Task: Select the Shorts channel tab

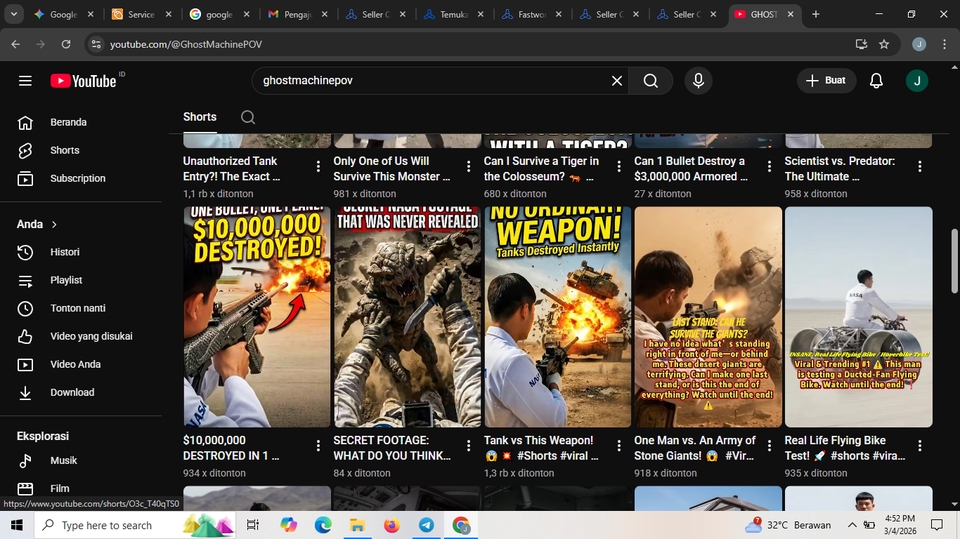Action: coord(200,117)
